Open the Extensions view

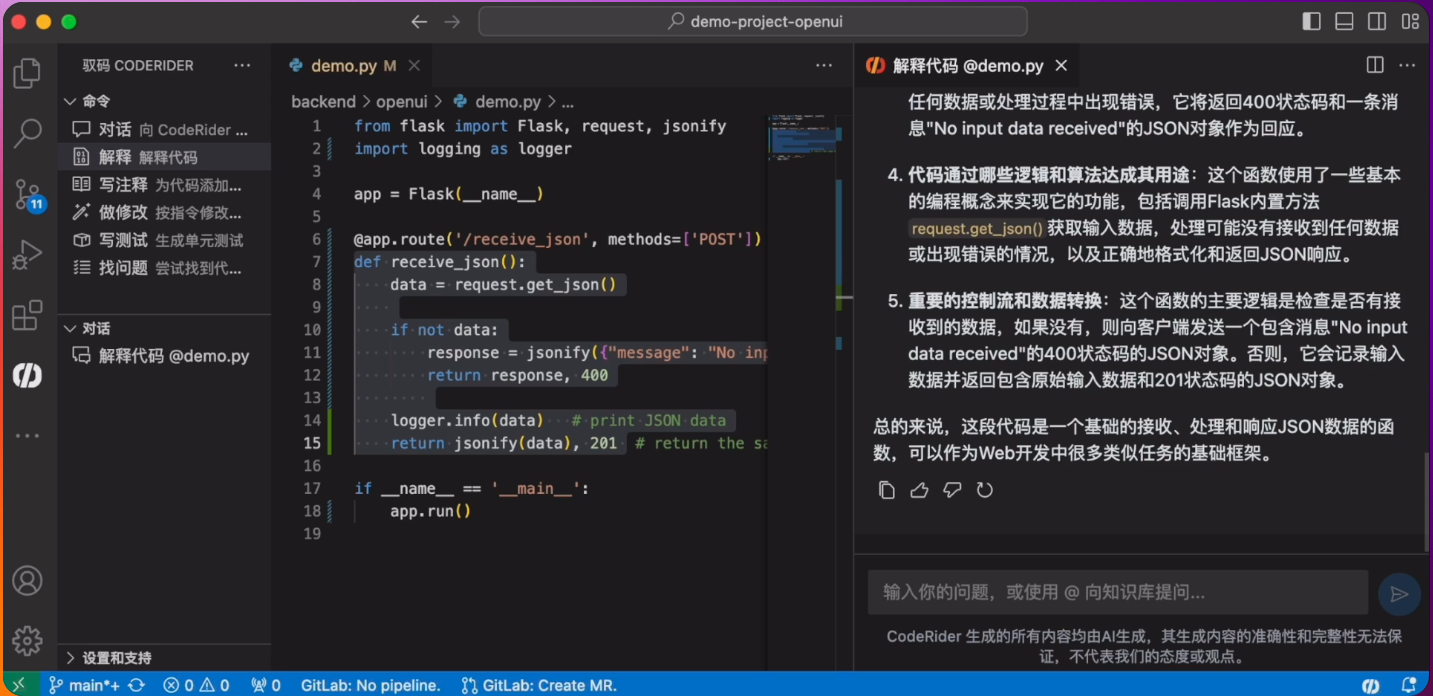click(x=27, y=315)
